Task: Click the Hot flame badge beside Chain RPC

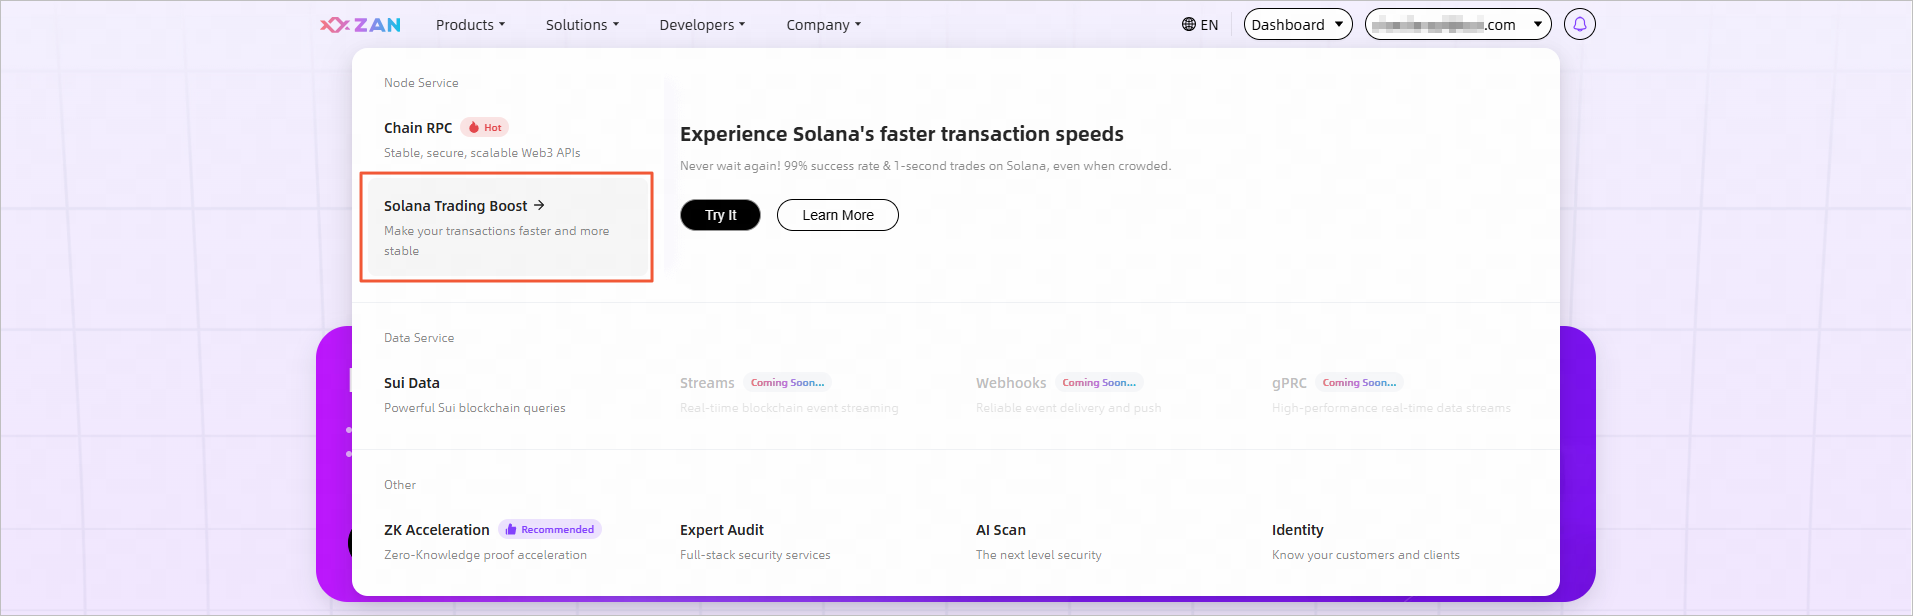Action: pos(485,128)
